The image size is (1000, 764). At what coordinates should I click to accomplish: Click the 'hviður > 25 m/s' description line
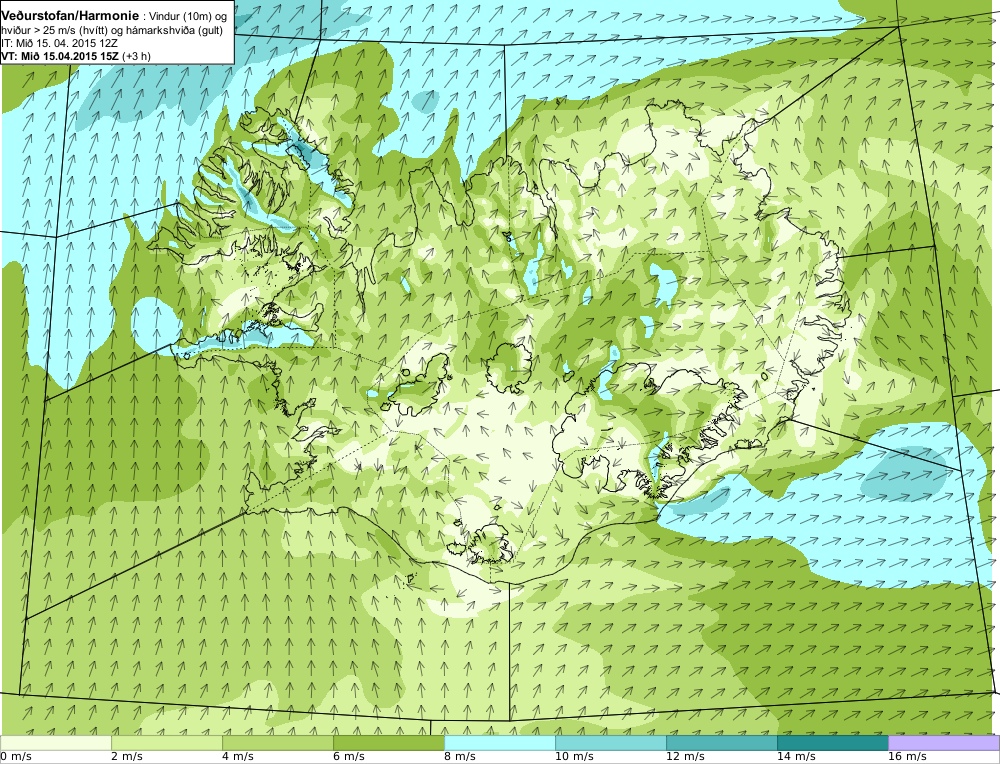[112, 31]
